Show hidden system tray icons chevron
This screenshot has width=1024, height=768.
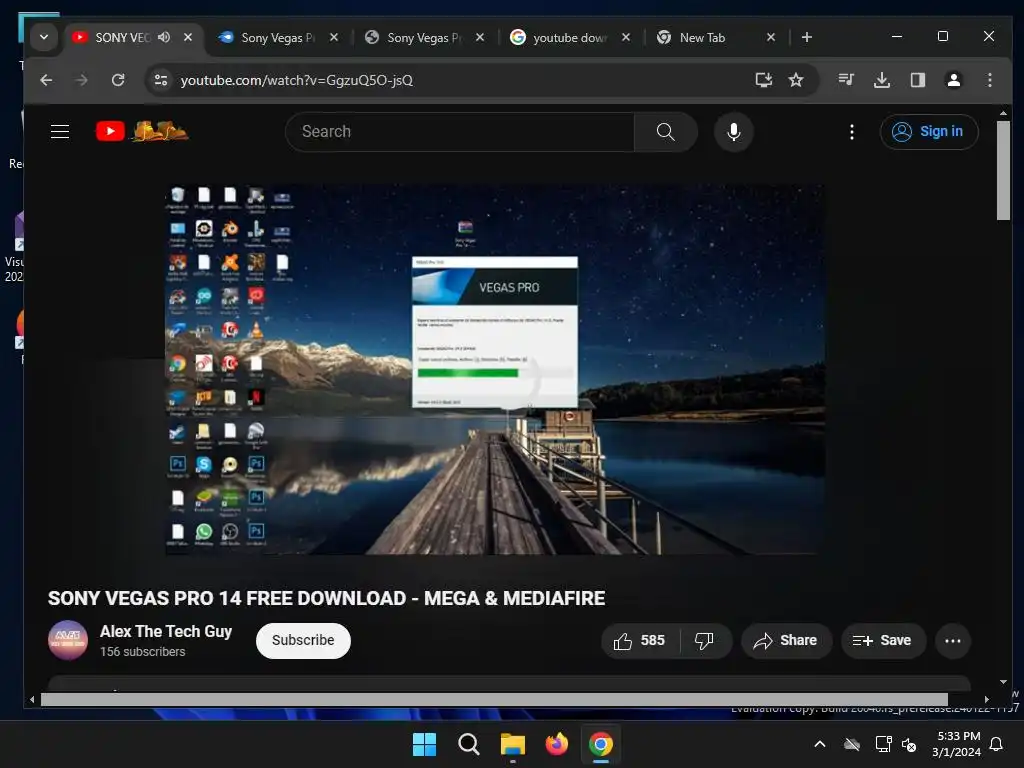pyautogui.click(x=820, y=744)
